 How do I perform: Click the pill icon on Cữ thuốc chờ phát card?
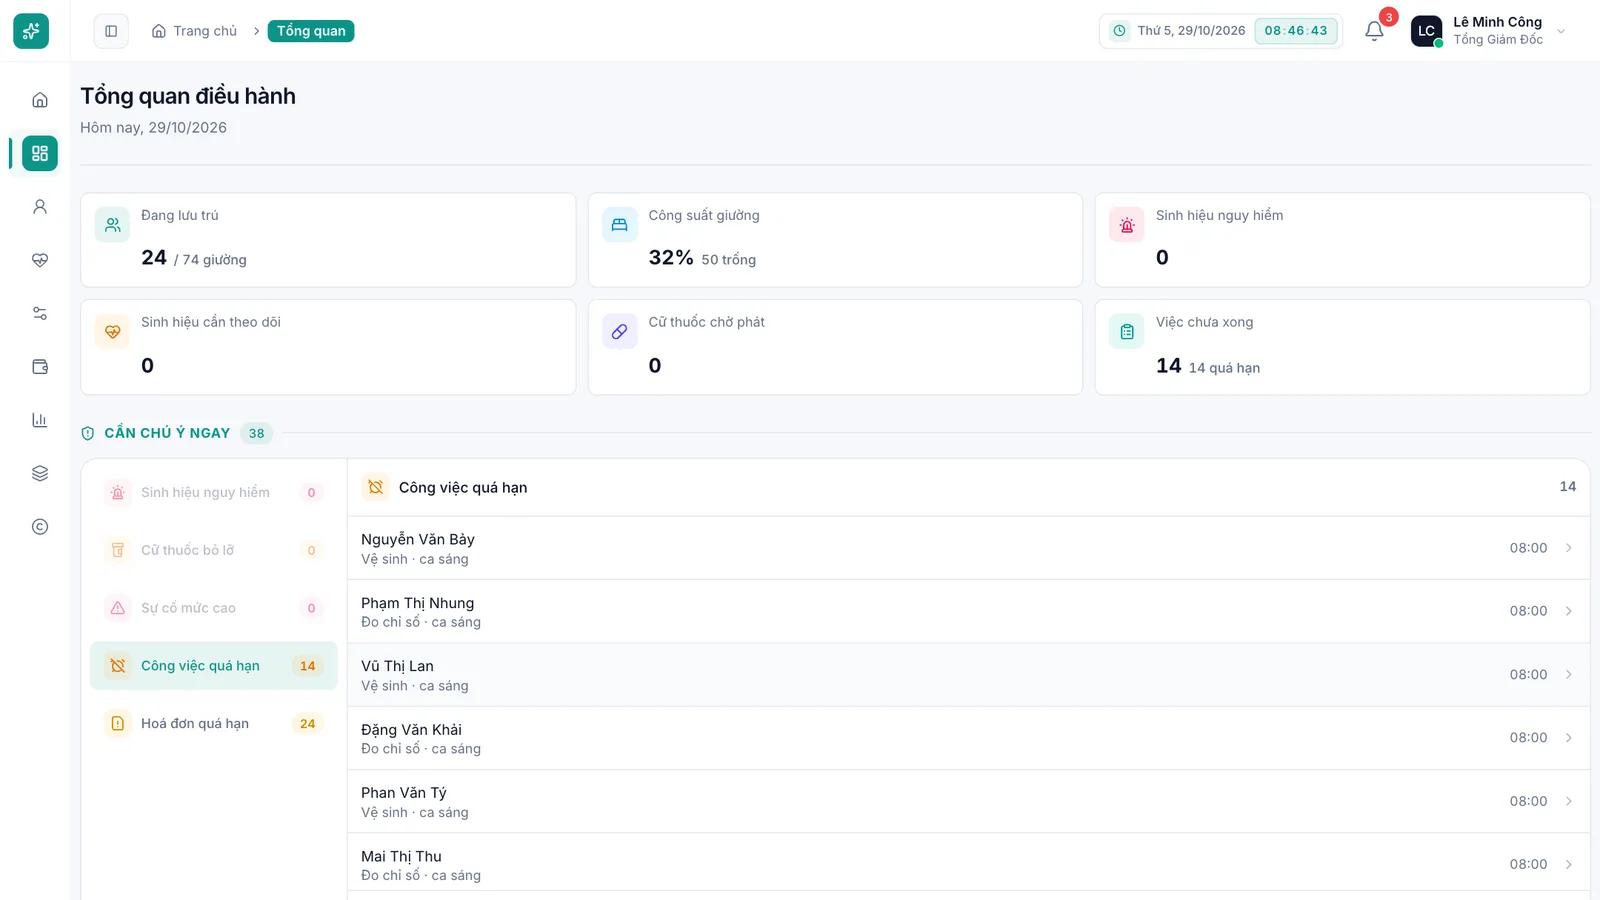pyautogui.click(x=620, y=332)
